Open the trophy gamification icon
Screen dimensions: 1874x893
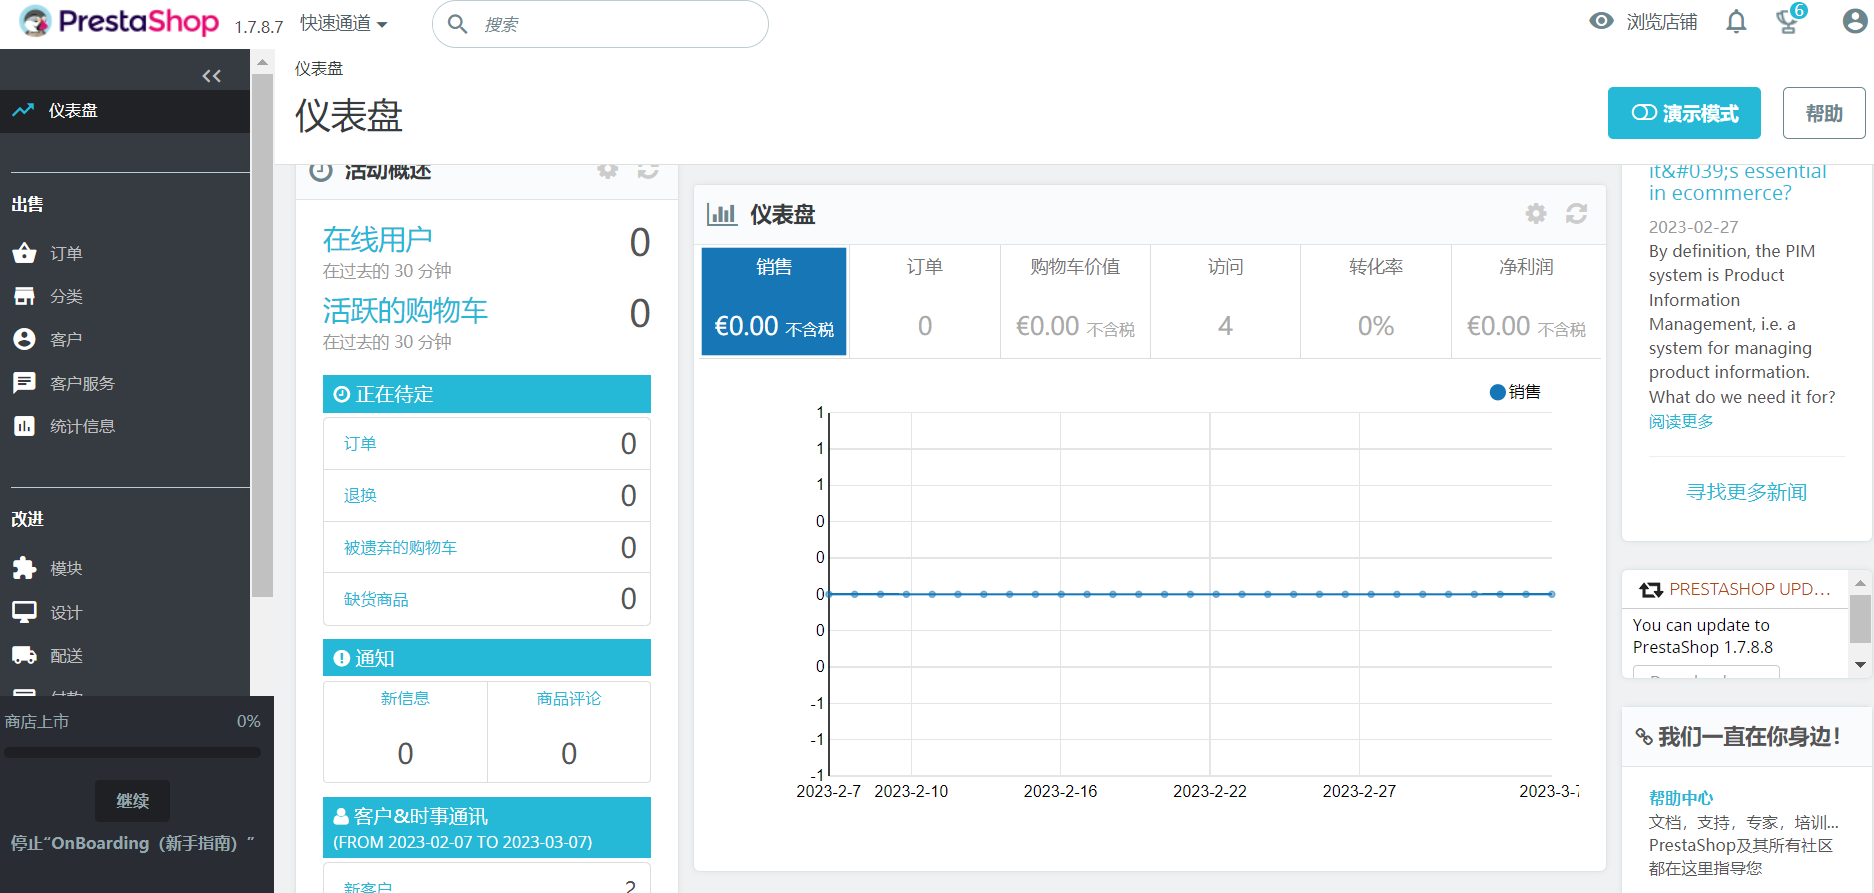pos(1788,20)
